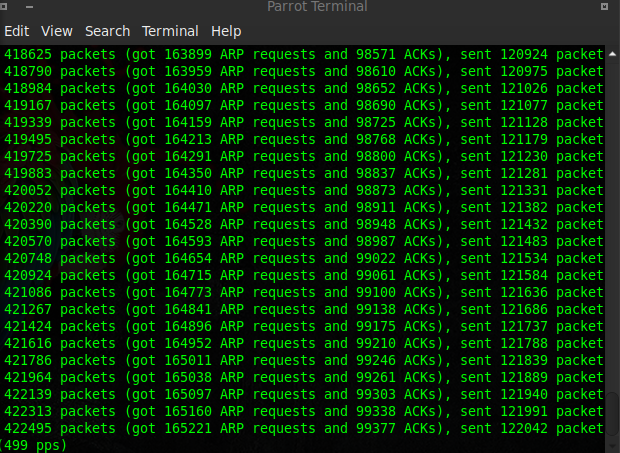Click the minimize dash icon in title bar
This screenshot has height=453, width=620.
tap(29, 6)
